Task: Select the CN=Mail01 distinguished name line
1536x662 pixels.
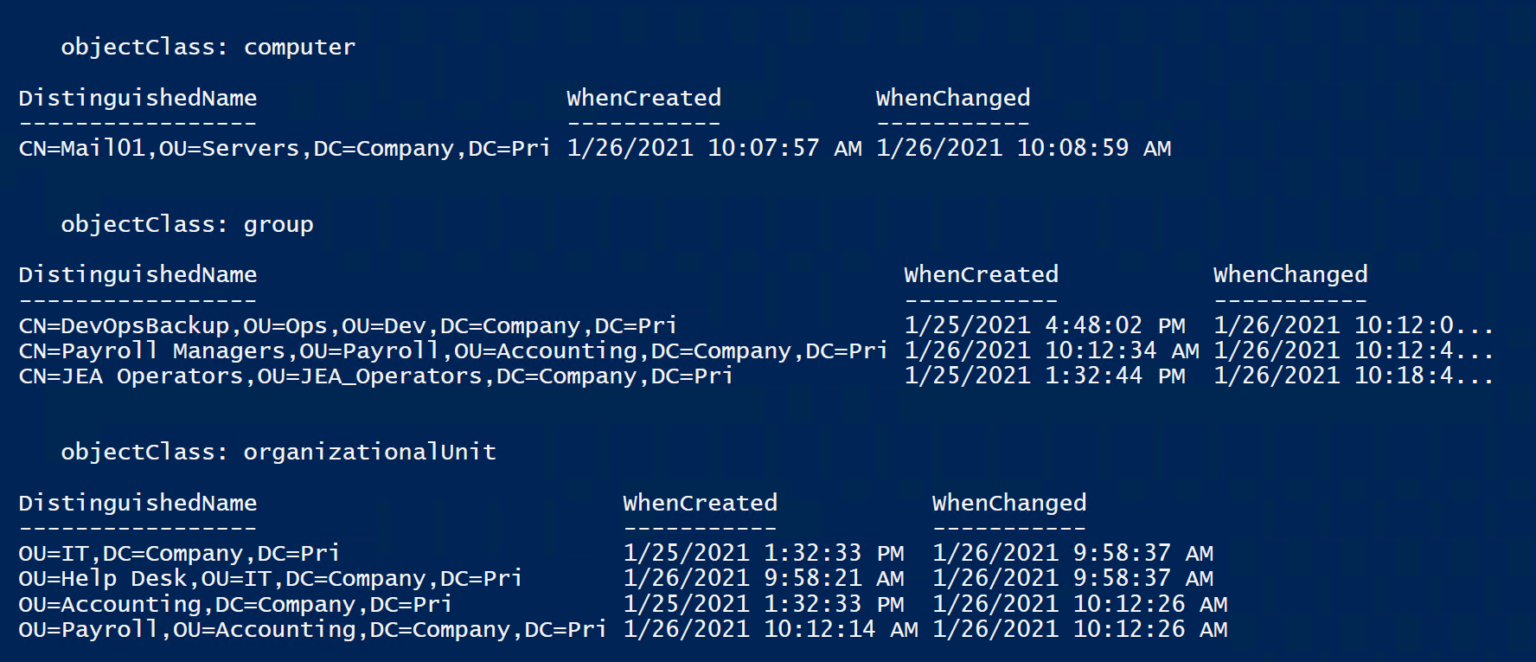Action: coord(284,149)
